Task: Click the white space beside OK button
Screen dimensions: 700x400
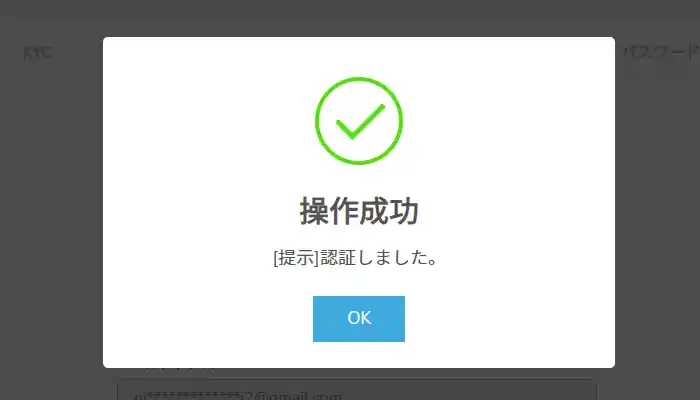Action: [491, 319]
